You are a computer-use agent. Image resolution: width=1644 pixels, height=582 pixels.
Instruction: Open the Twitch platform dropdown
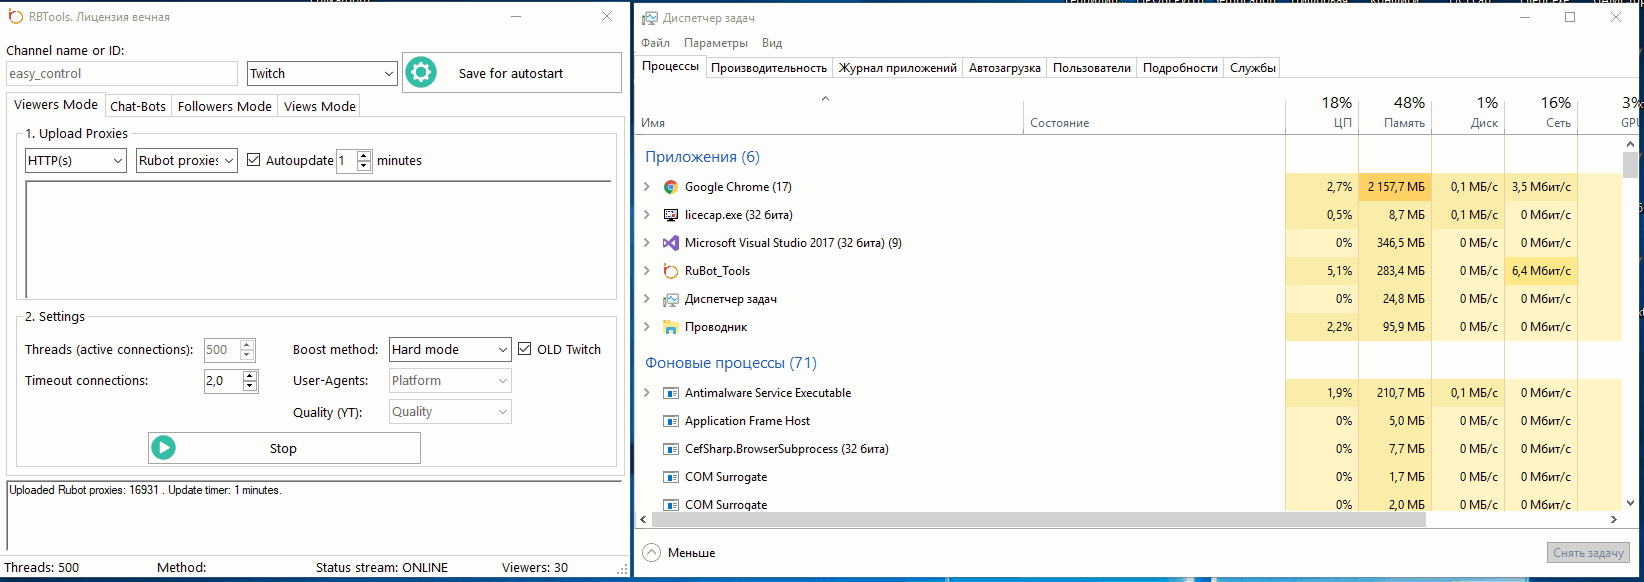322,73
